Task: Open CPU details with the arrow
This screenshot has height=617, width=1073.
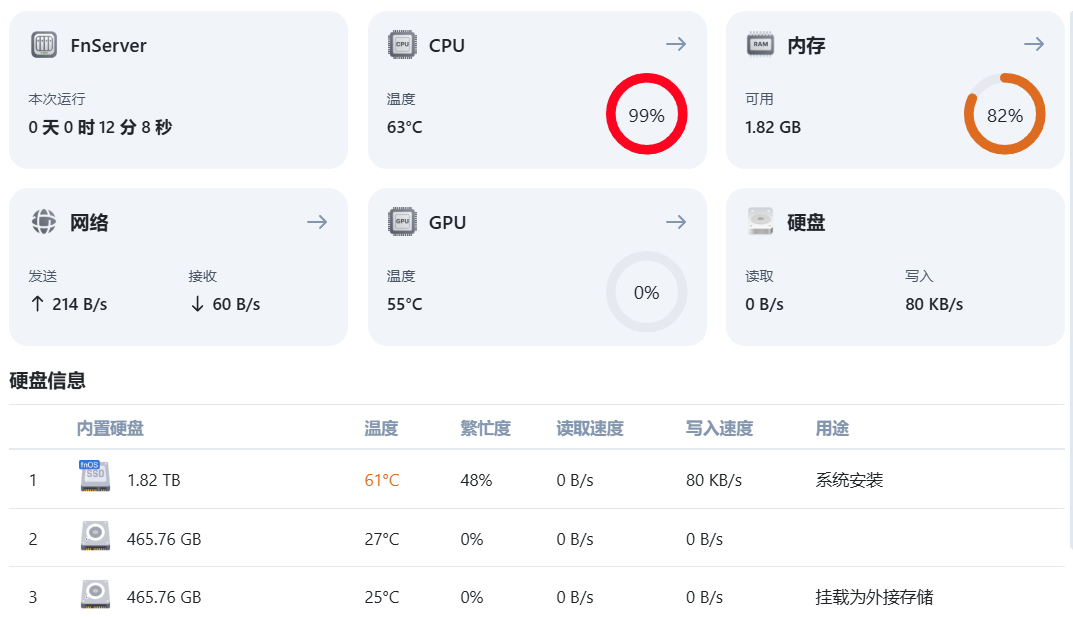Action: click(x=676, y=44)
